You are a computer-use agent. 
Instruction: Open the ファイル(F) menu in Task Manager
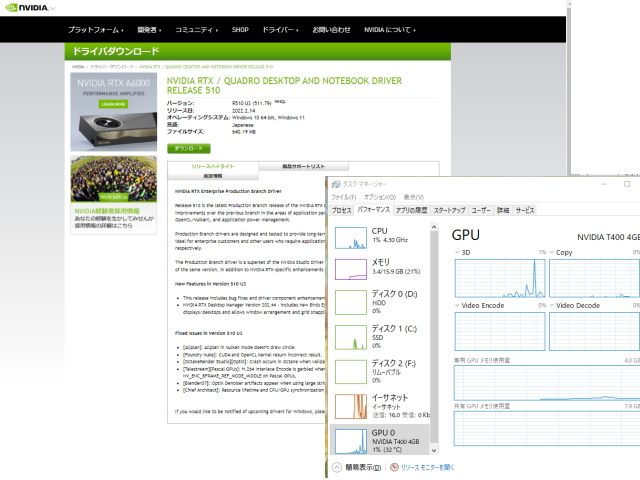[x=344, y=197]
